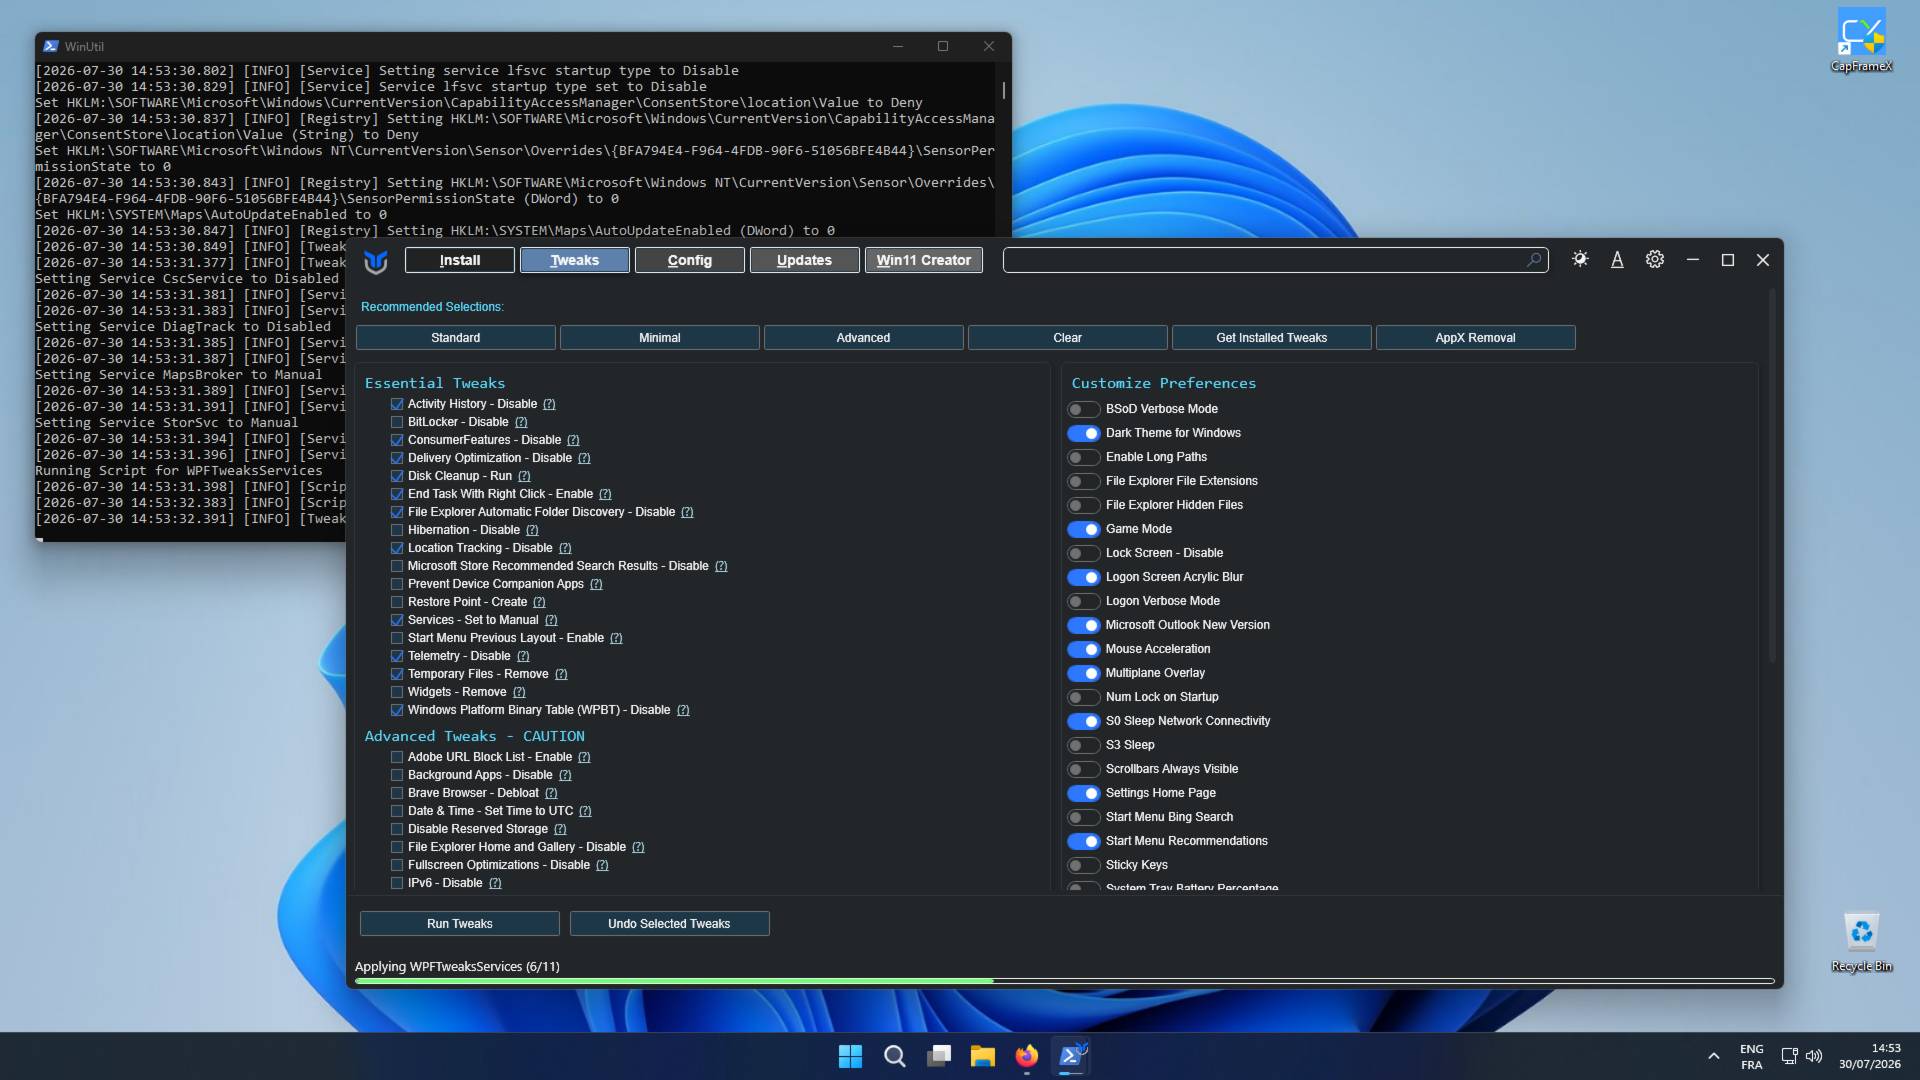Image resolution: width=1920 pixels, height=1080 pixels.
Task: Click the WinUtil console scrollbar
Action: [1003, 90]
